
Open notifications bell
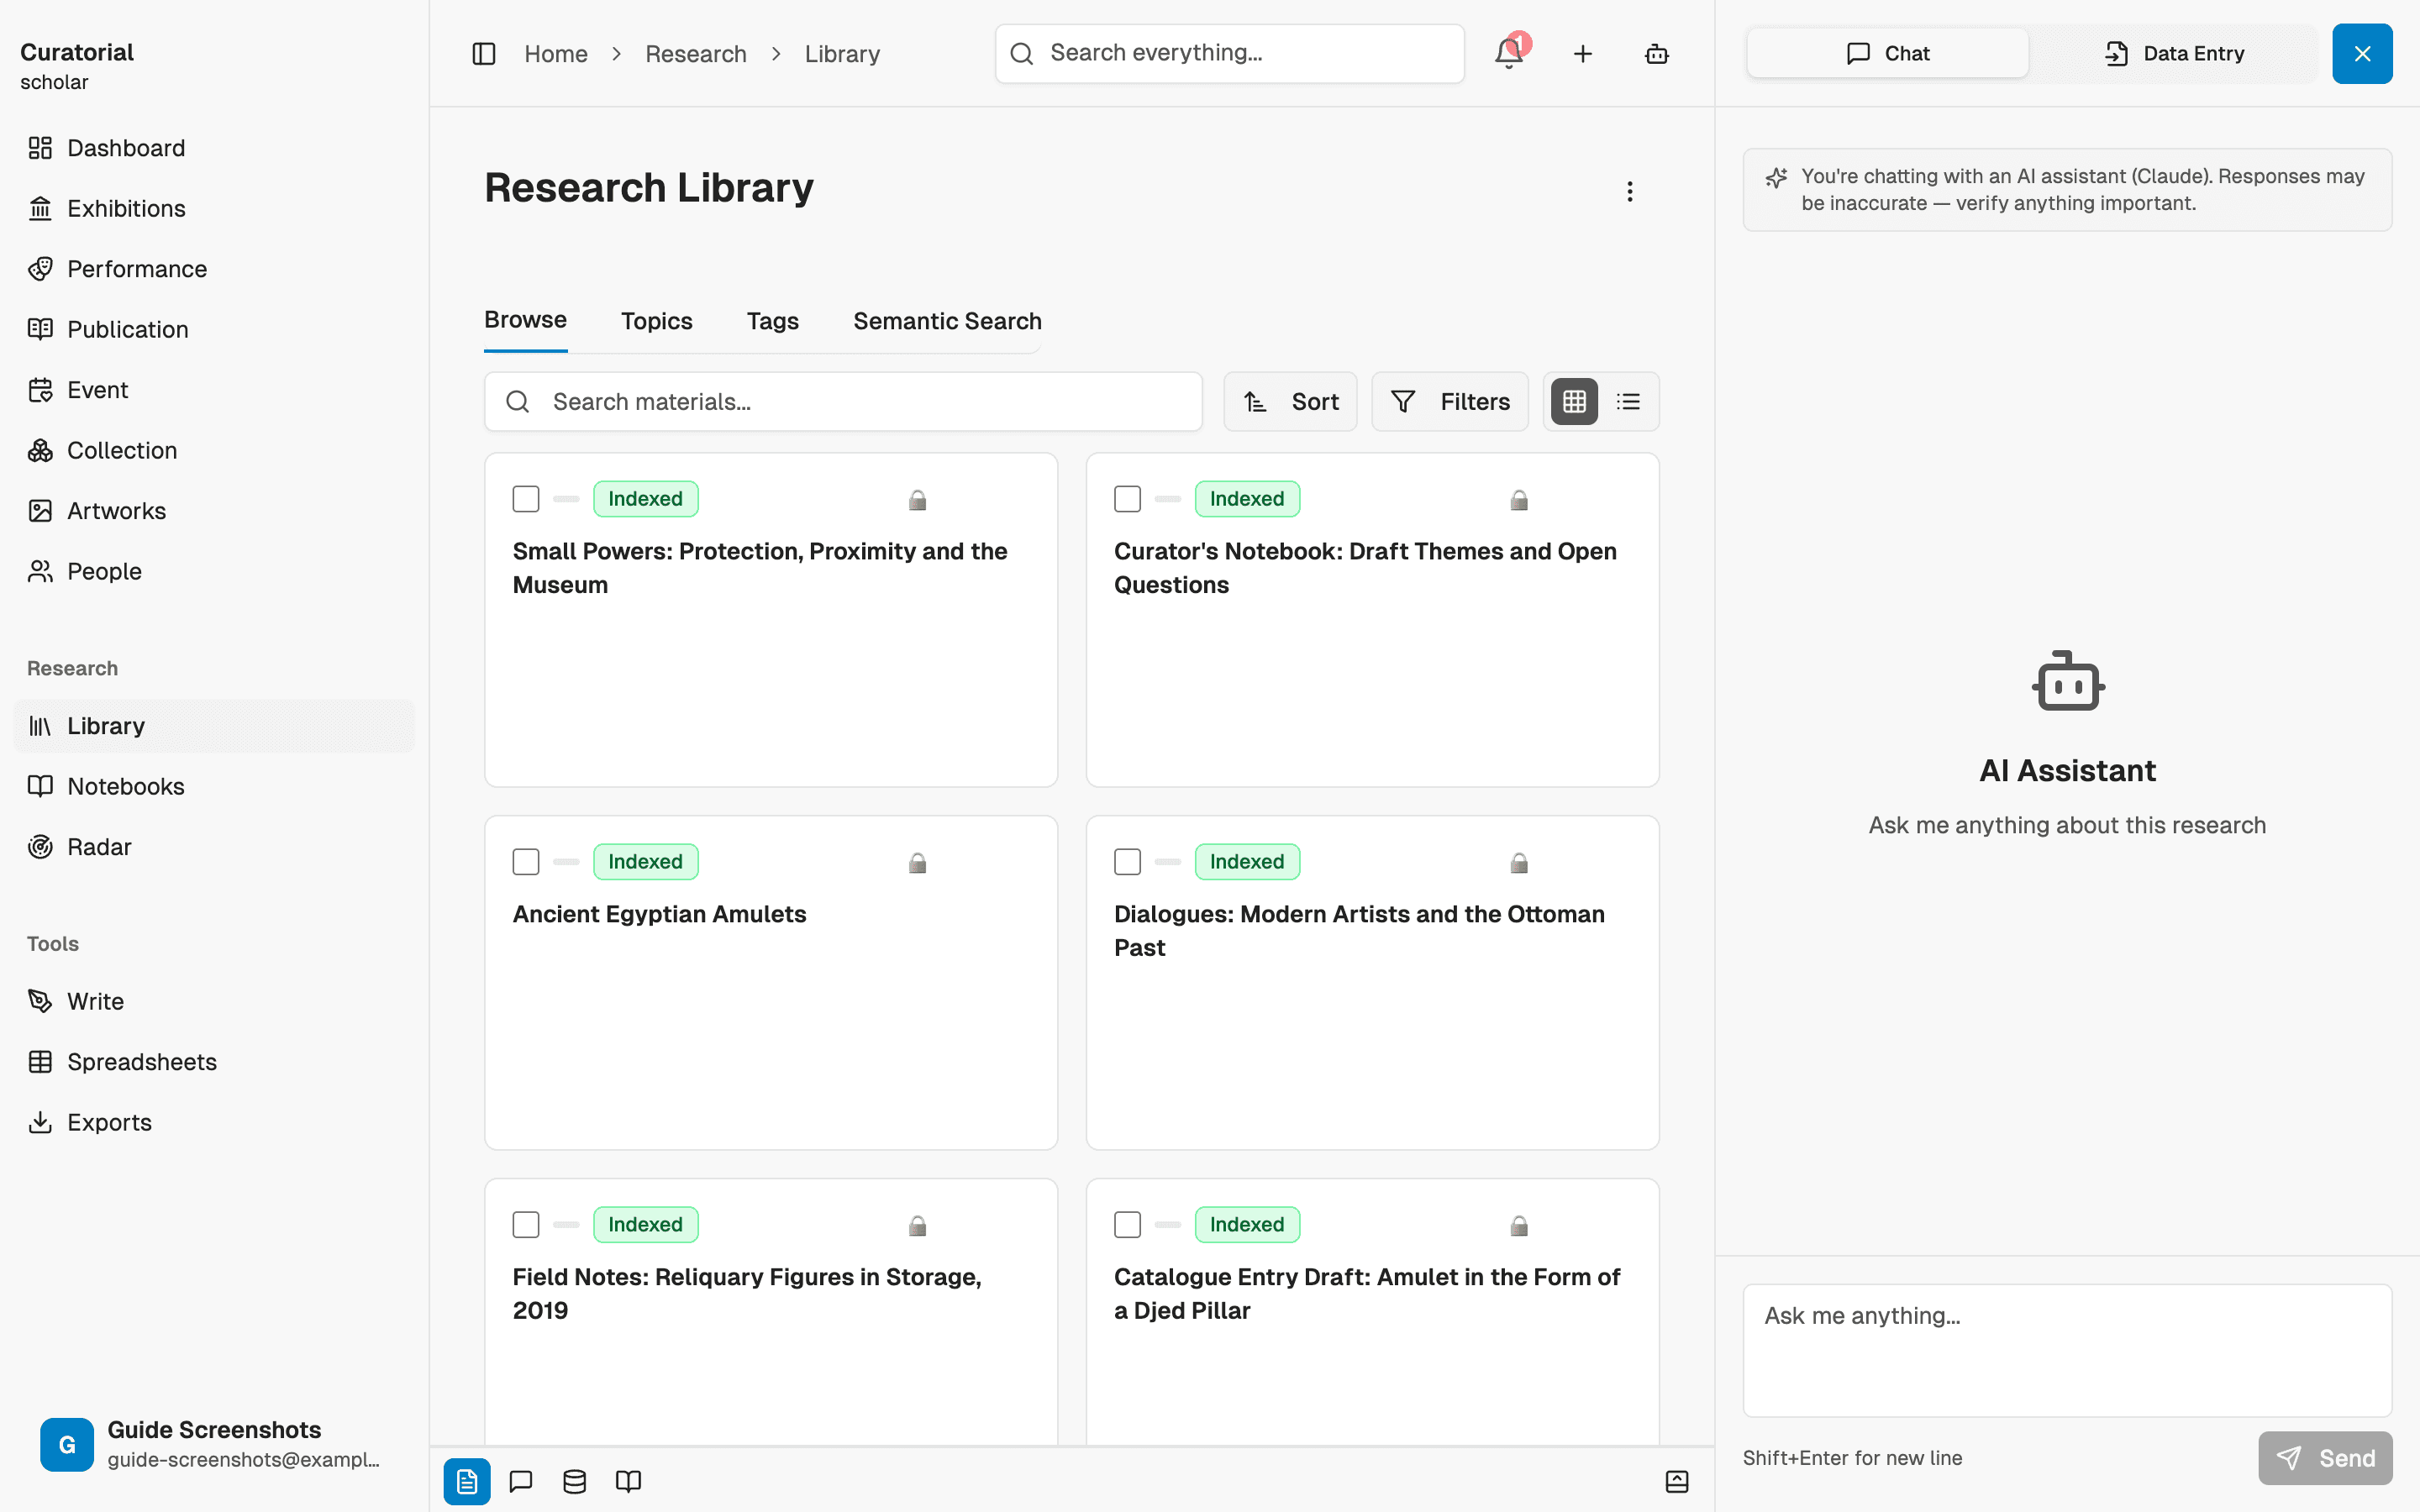(1509, 54)
